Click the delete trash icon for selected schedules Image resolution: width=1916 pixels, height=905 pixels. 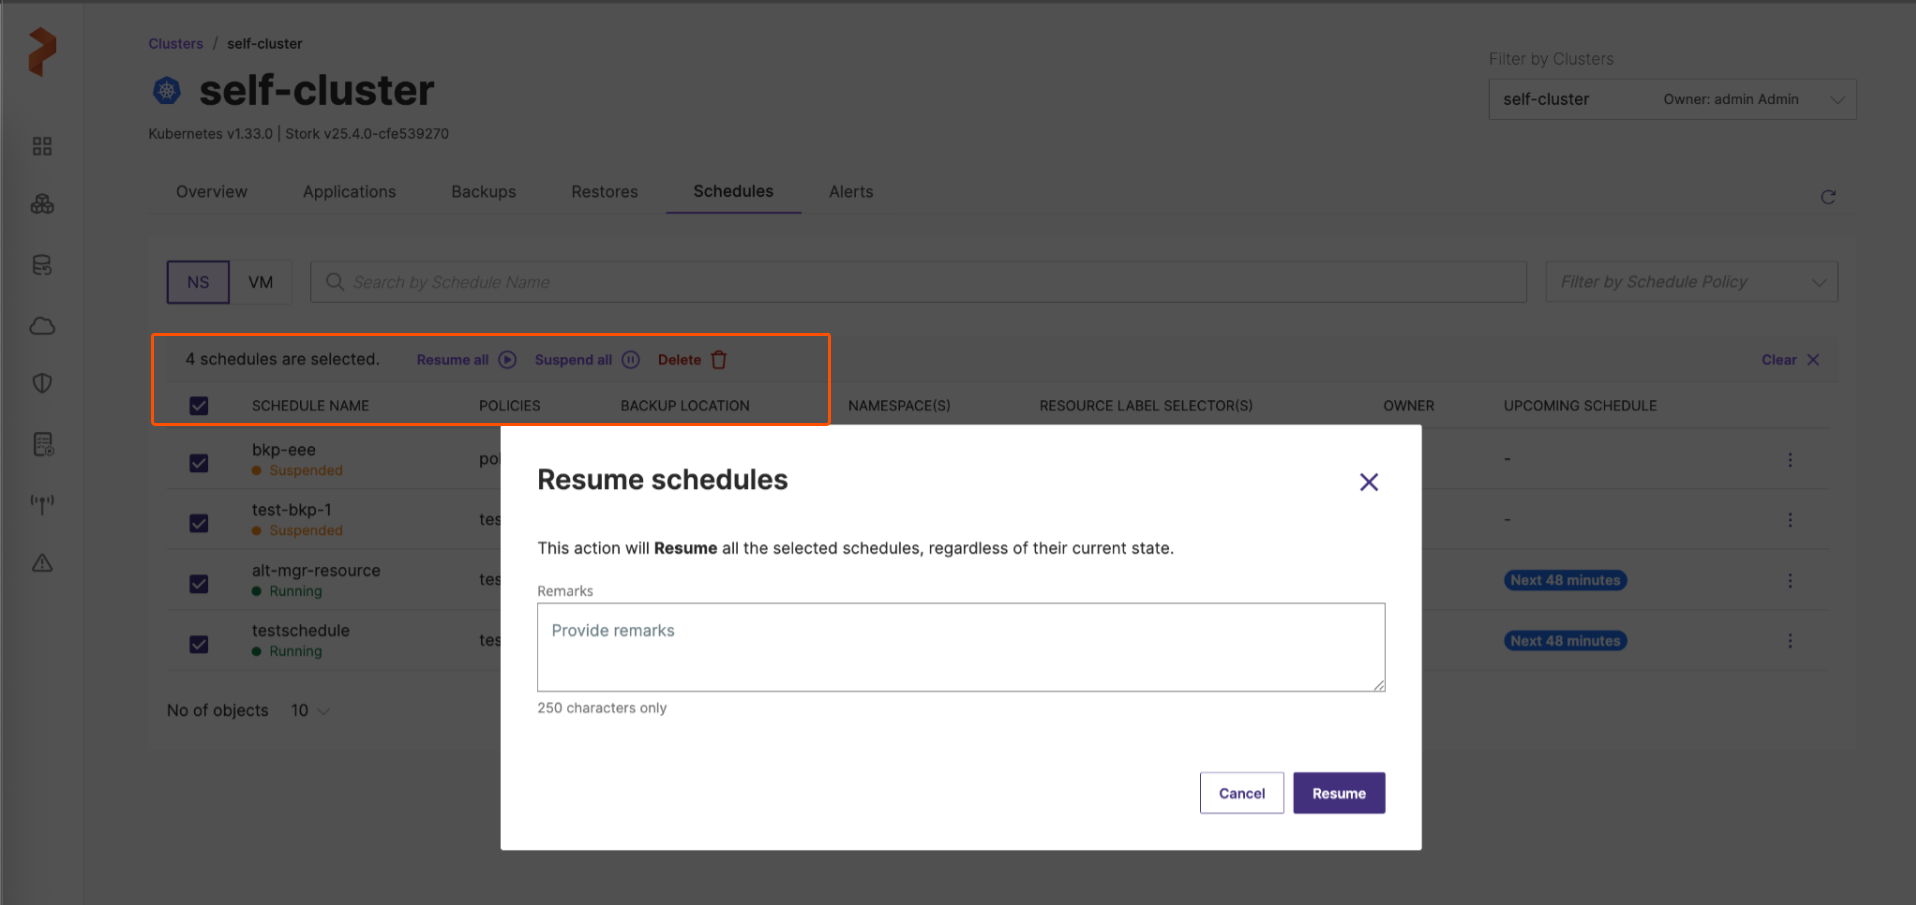click(719, 360)
